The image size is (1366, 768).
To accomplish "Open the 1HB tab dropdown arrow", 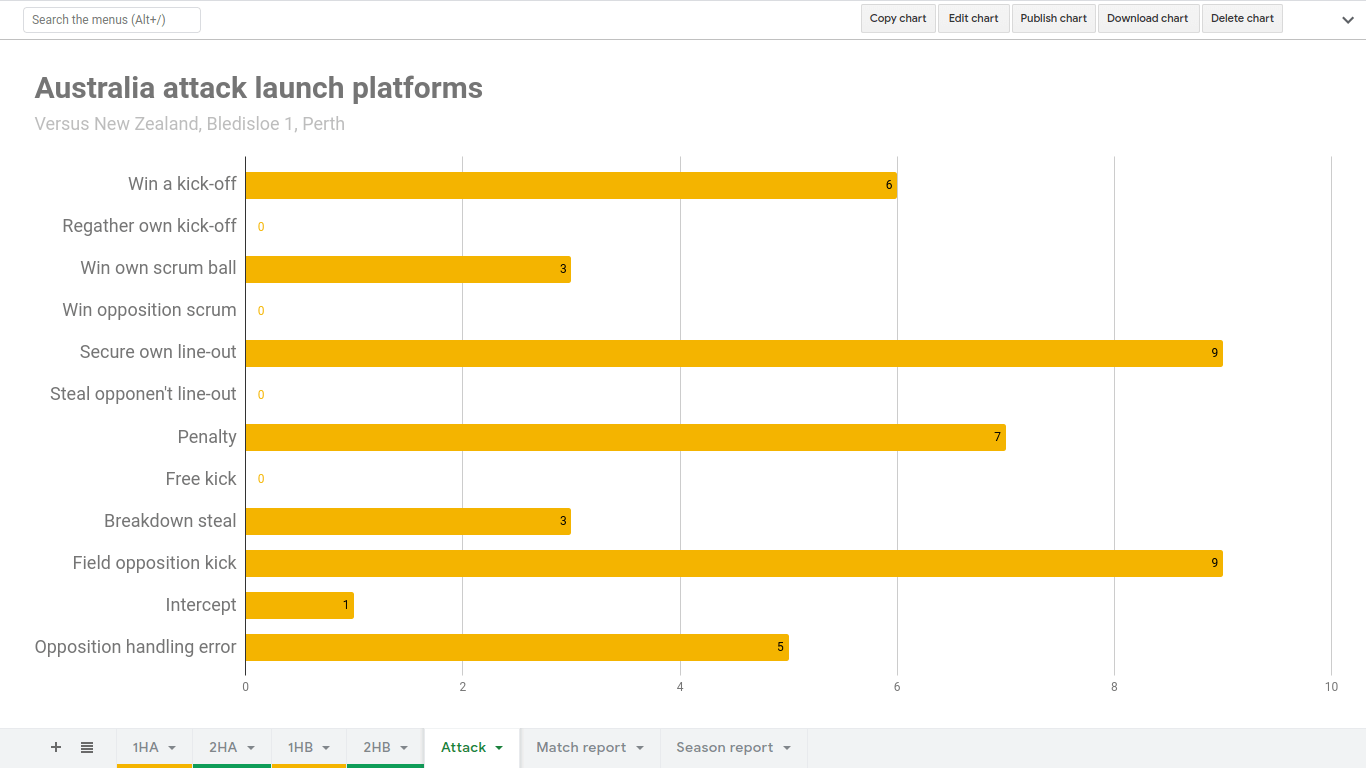I will (x=326, y=748).
